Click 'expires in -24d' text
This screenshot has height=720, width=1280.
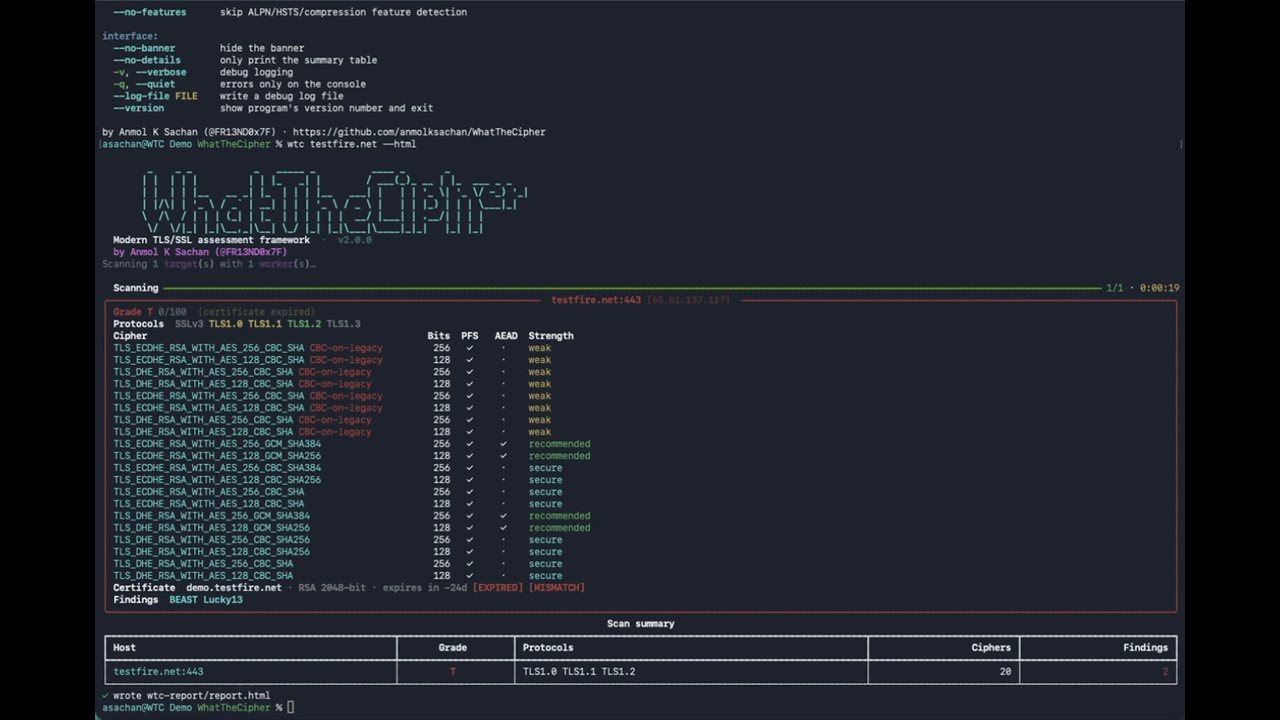[x=424, y=588]
